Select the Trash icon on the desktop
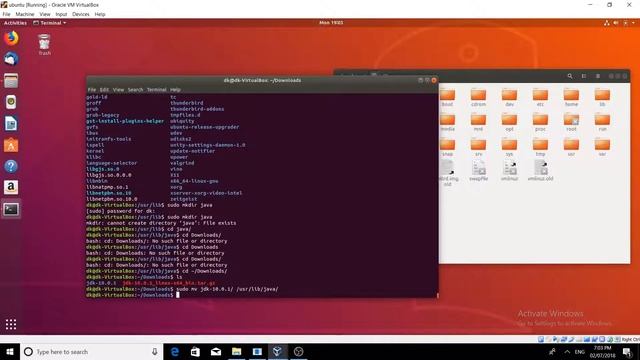This screenshot has height=360, width=640. 44,45
